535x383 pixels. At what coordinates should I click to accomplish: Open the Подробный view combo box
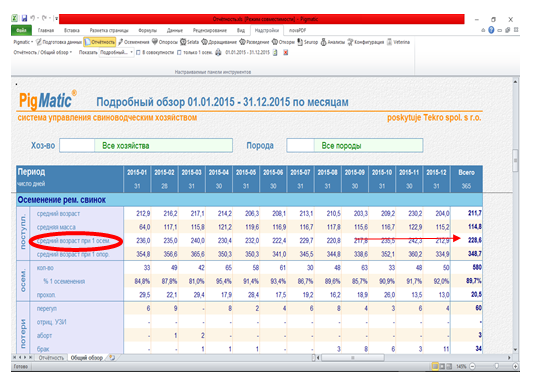click(x=116, y=52)
